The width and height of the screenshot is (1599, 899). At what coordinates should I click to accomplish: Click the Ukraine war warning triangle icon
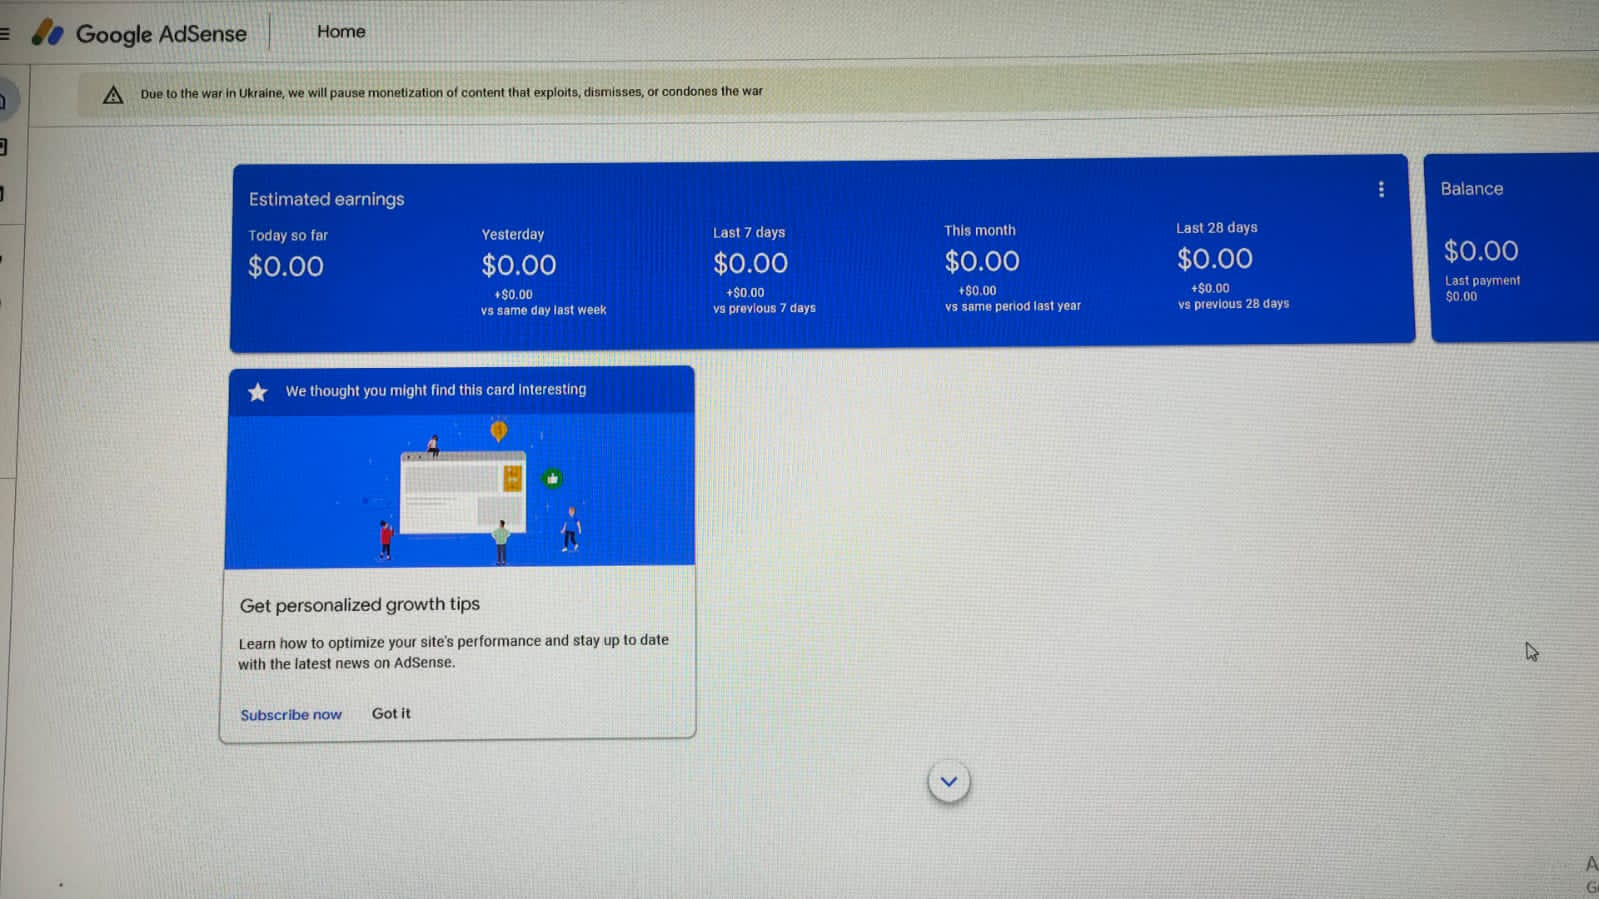click(113, 95)
